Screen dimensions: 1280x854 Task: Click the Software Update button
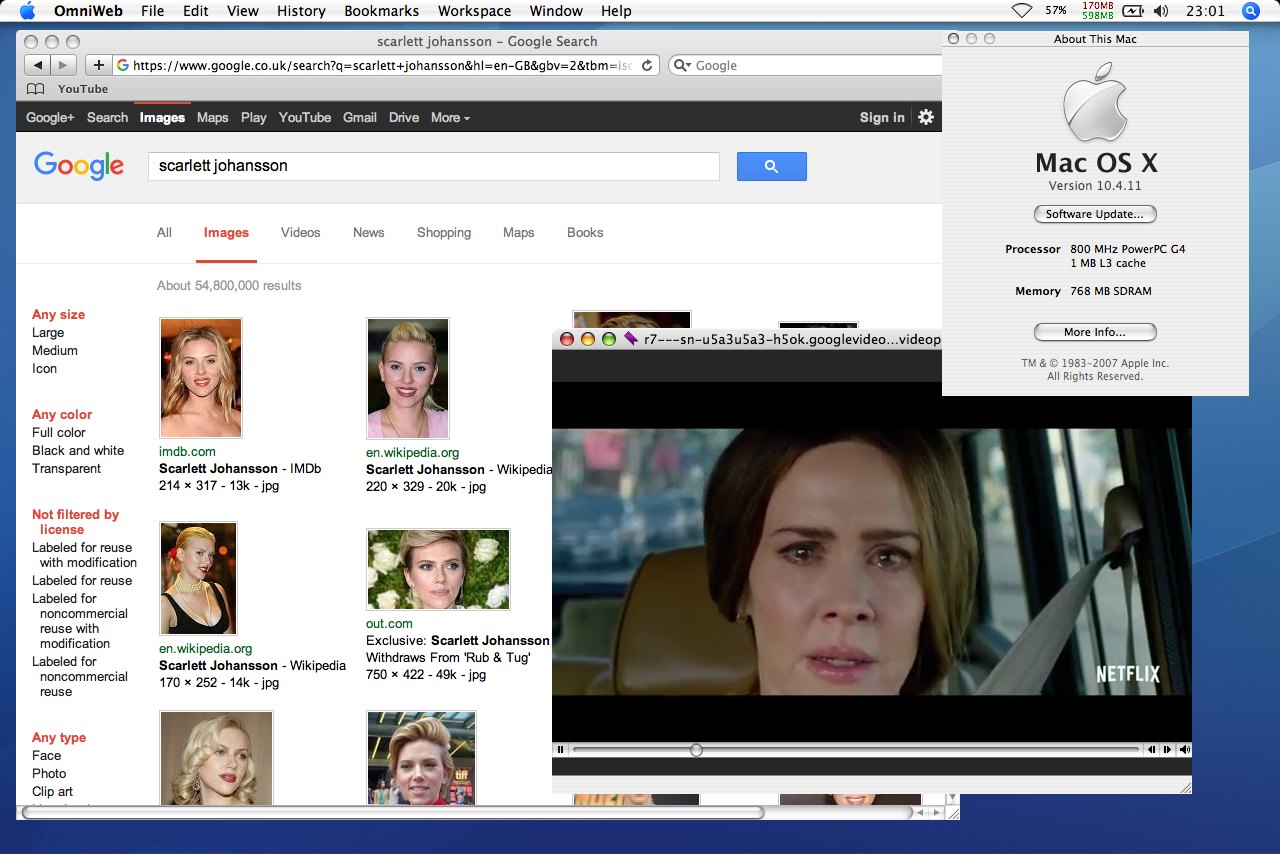coord(1095,214)
